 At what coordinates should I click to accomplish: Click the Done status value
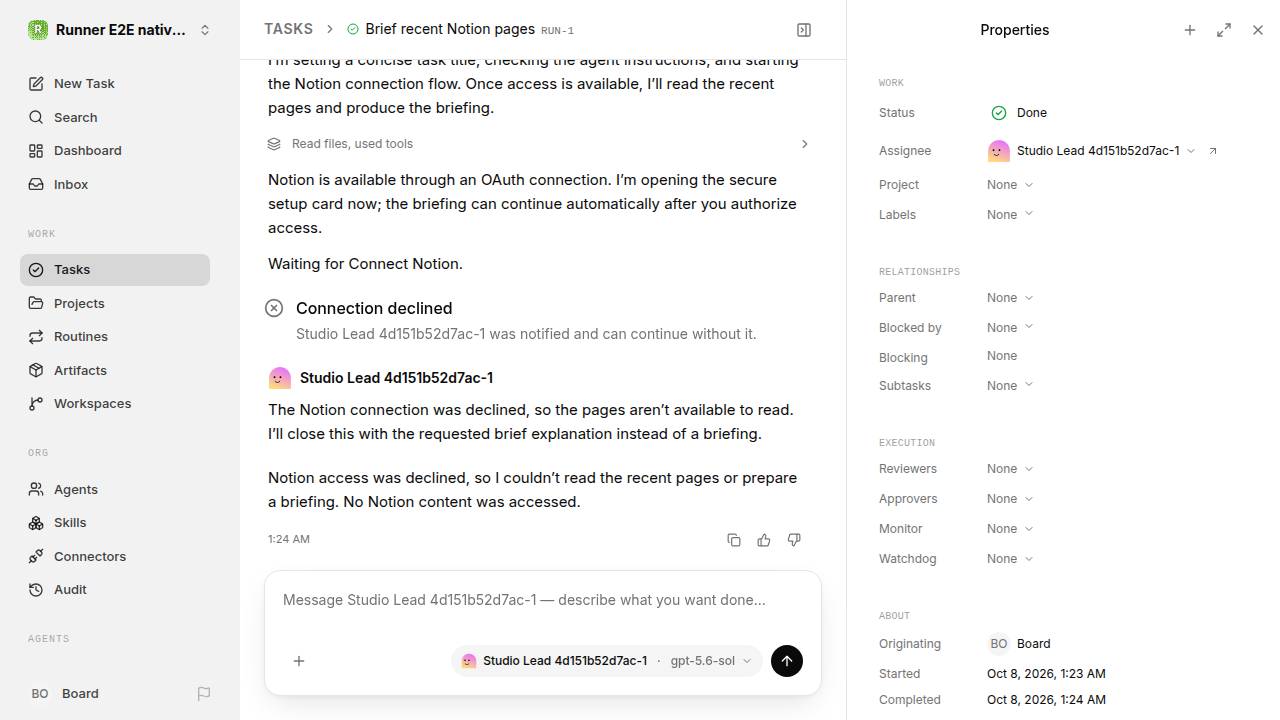tap(1019, 113)
